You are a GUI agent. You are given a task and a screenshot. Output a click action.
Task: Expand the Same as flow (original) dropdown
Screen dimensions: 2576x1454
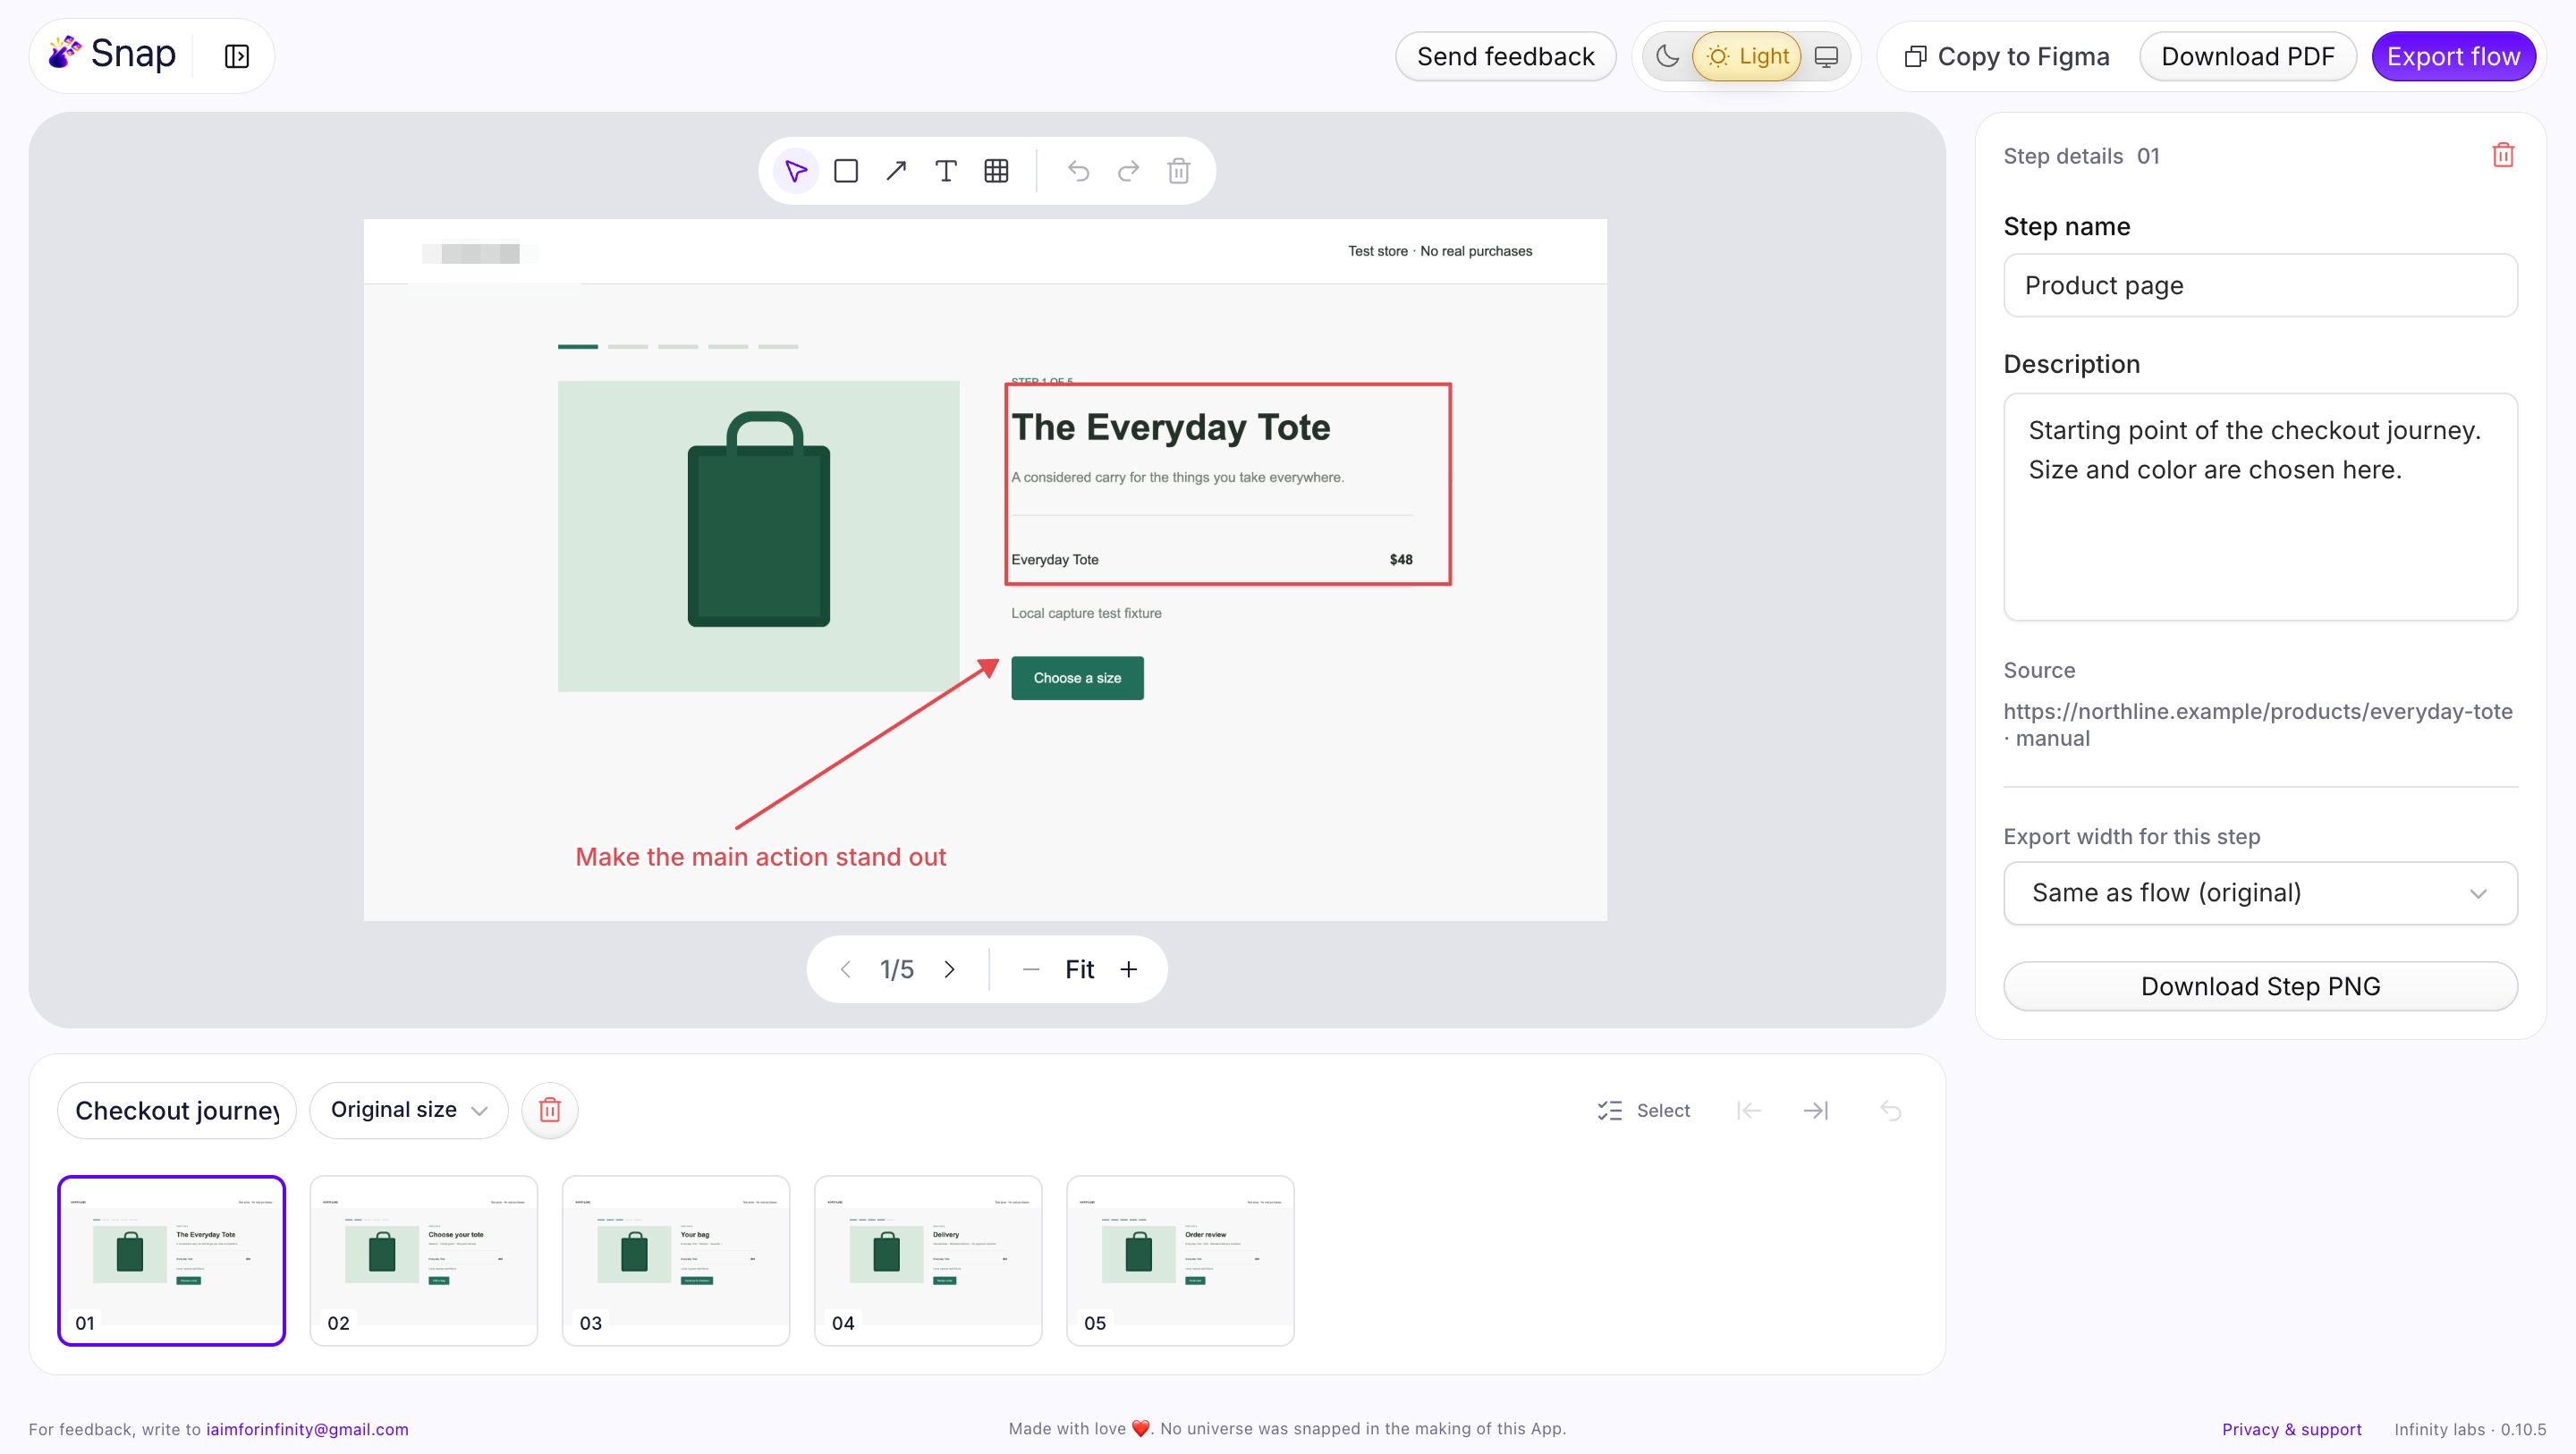point(2260,893)
